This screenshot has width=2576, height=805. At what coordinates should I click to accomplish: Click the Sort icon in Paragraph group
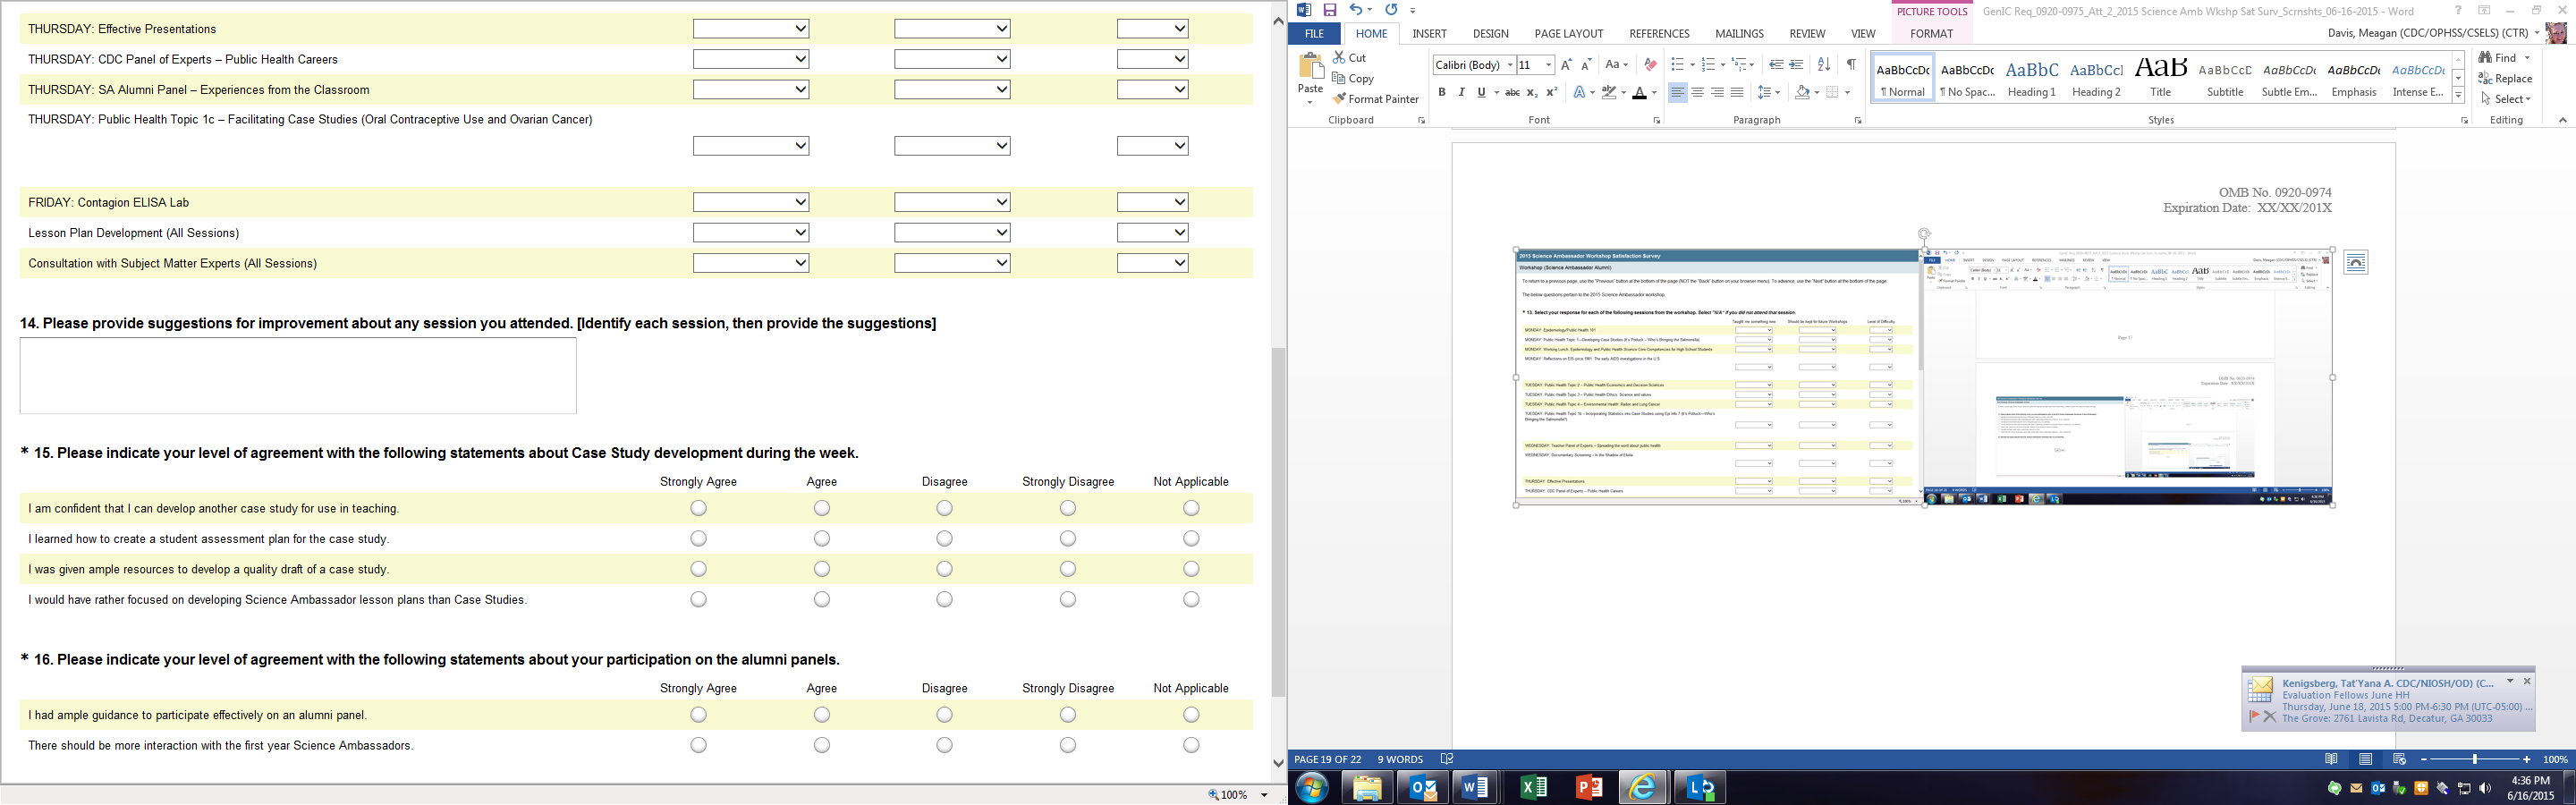click(x=1824, y=65)
